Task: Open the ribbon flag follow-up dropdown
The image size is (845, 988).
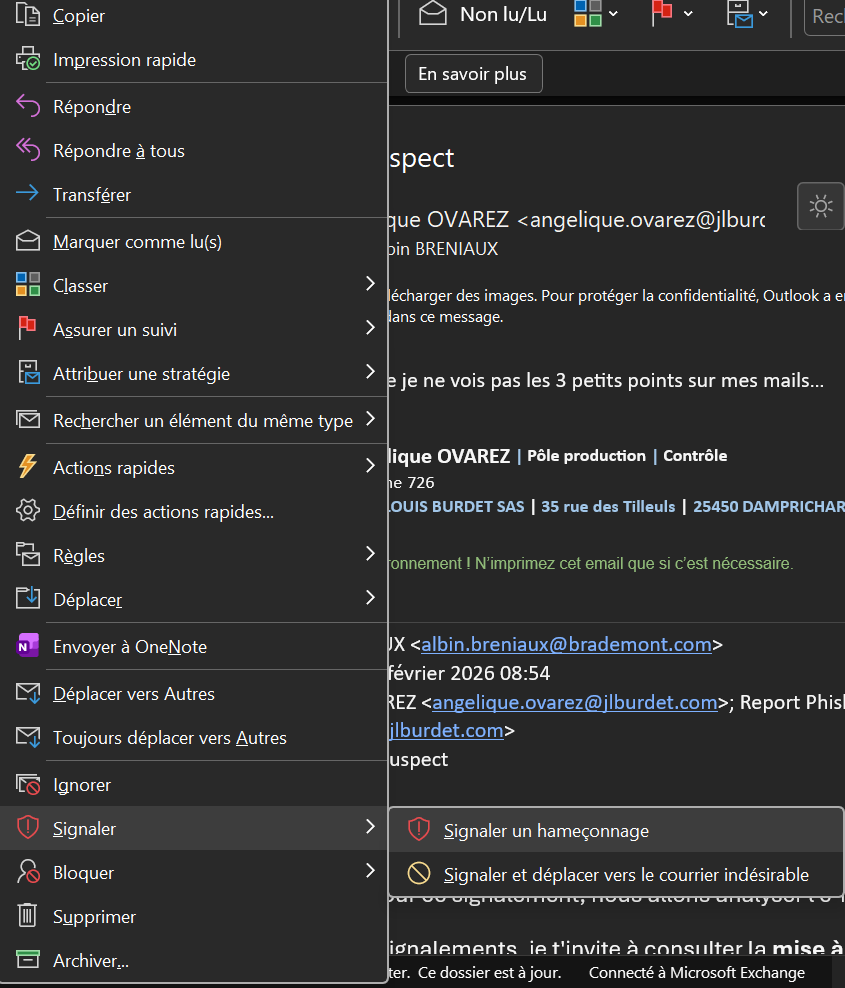Action: point(688,14)
